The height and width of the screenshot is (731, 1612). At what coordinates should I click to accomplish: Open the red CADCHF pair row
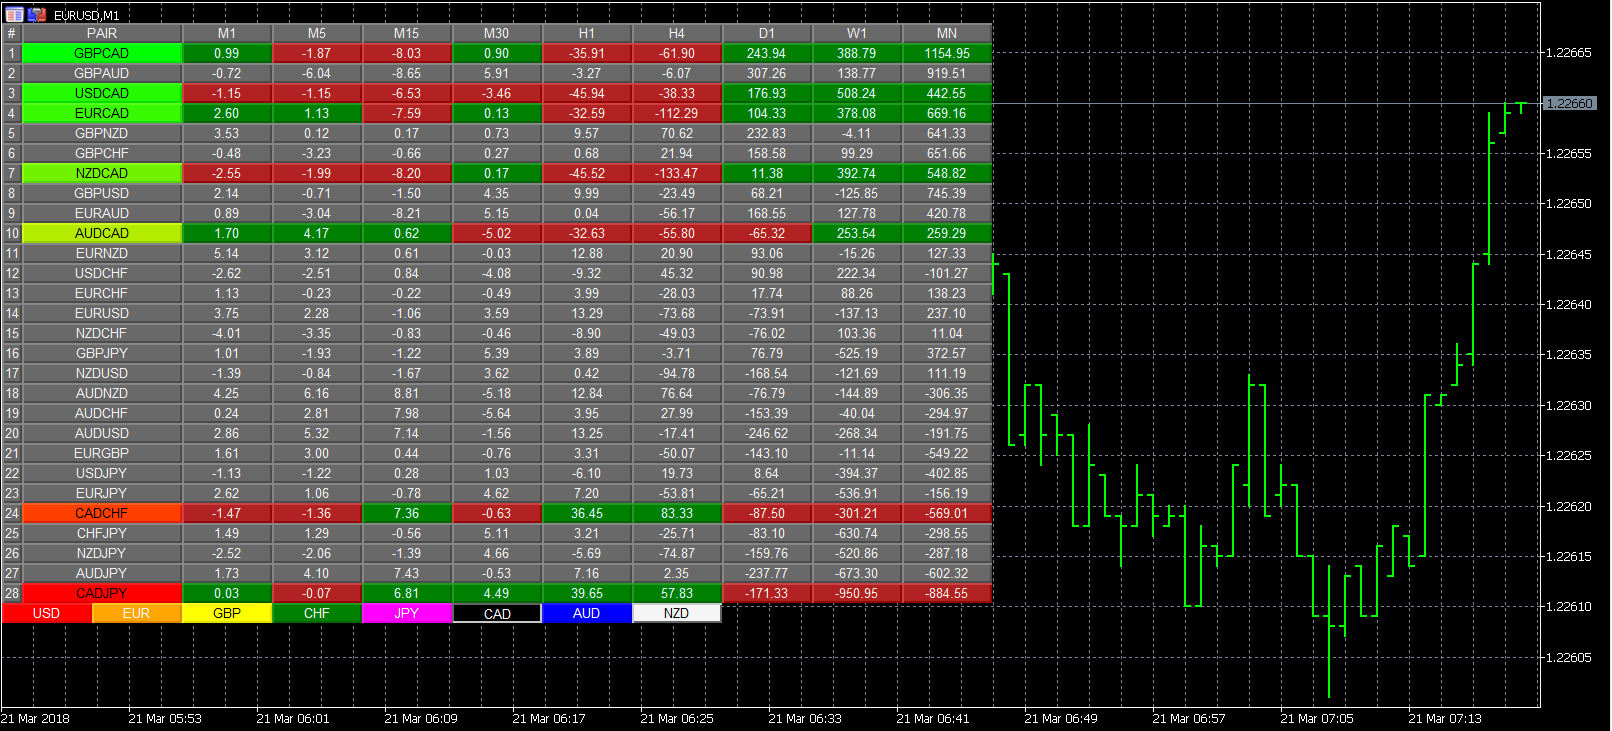(102, 513)
